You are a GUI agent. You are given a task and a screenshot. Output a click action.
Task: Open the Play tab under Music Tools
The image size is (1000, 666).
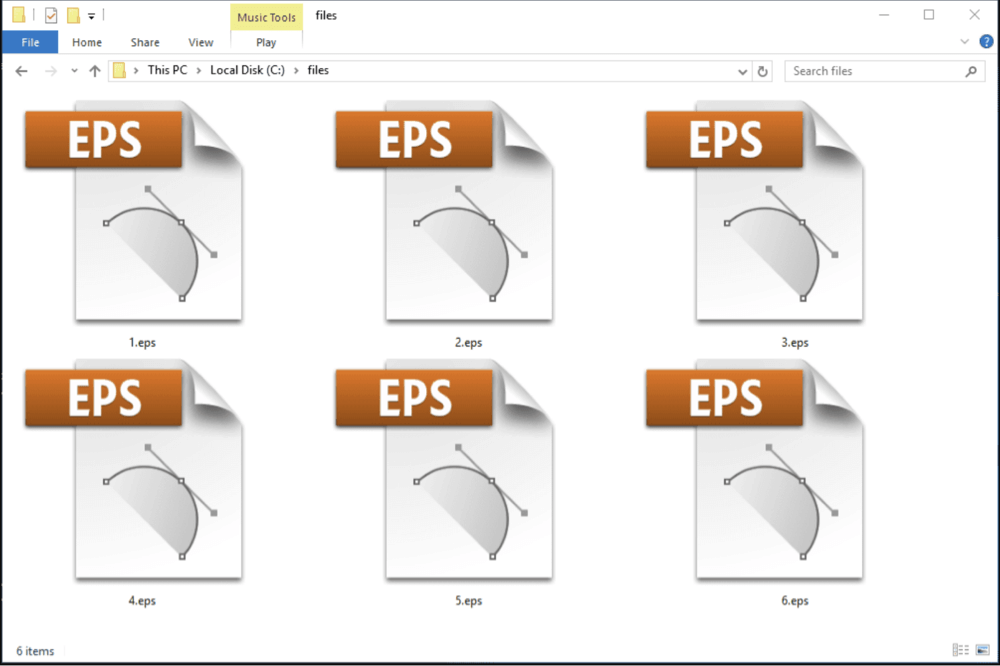[266, 42]
